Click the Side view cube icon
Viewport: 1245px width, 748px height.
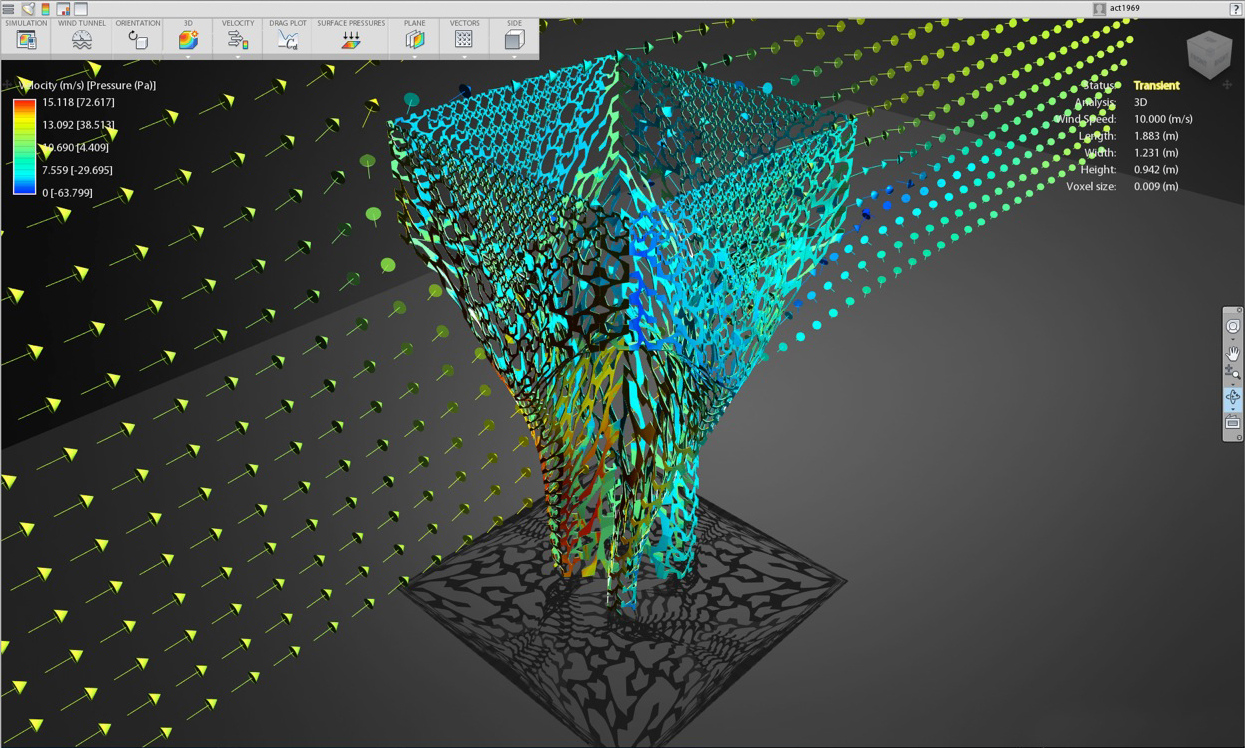pos(514,40)
